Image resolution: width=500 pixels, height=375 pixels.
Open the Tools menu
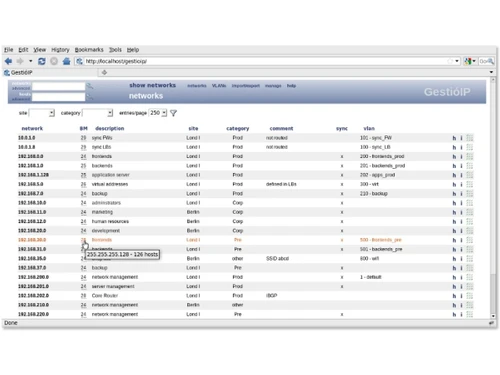point(115,50)
